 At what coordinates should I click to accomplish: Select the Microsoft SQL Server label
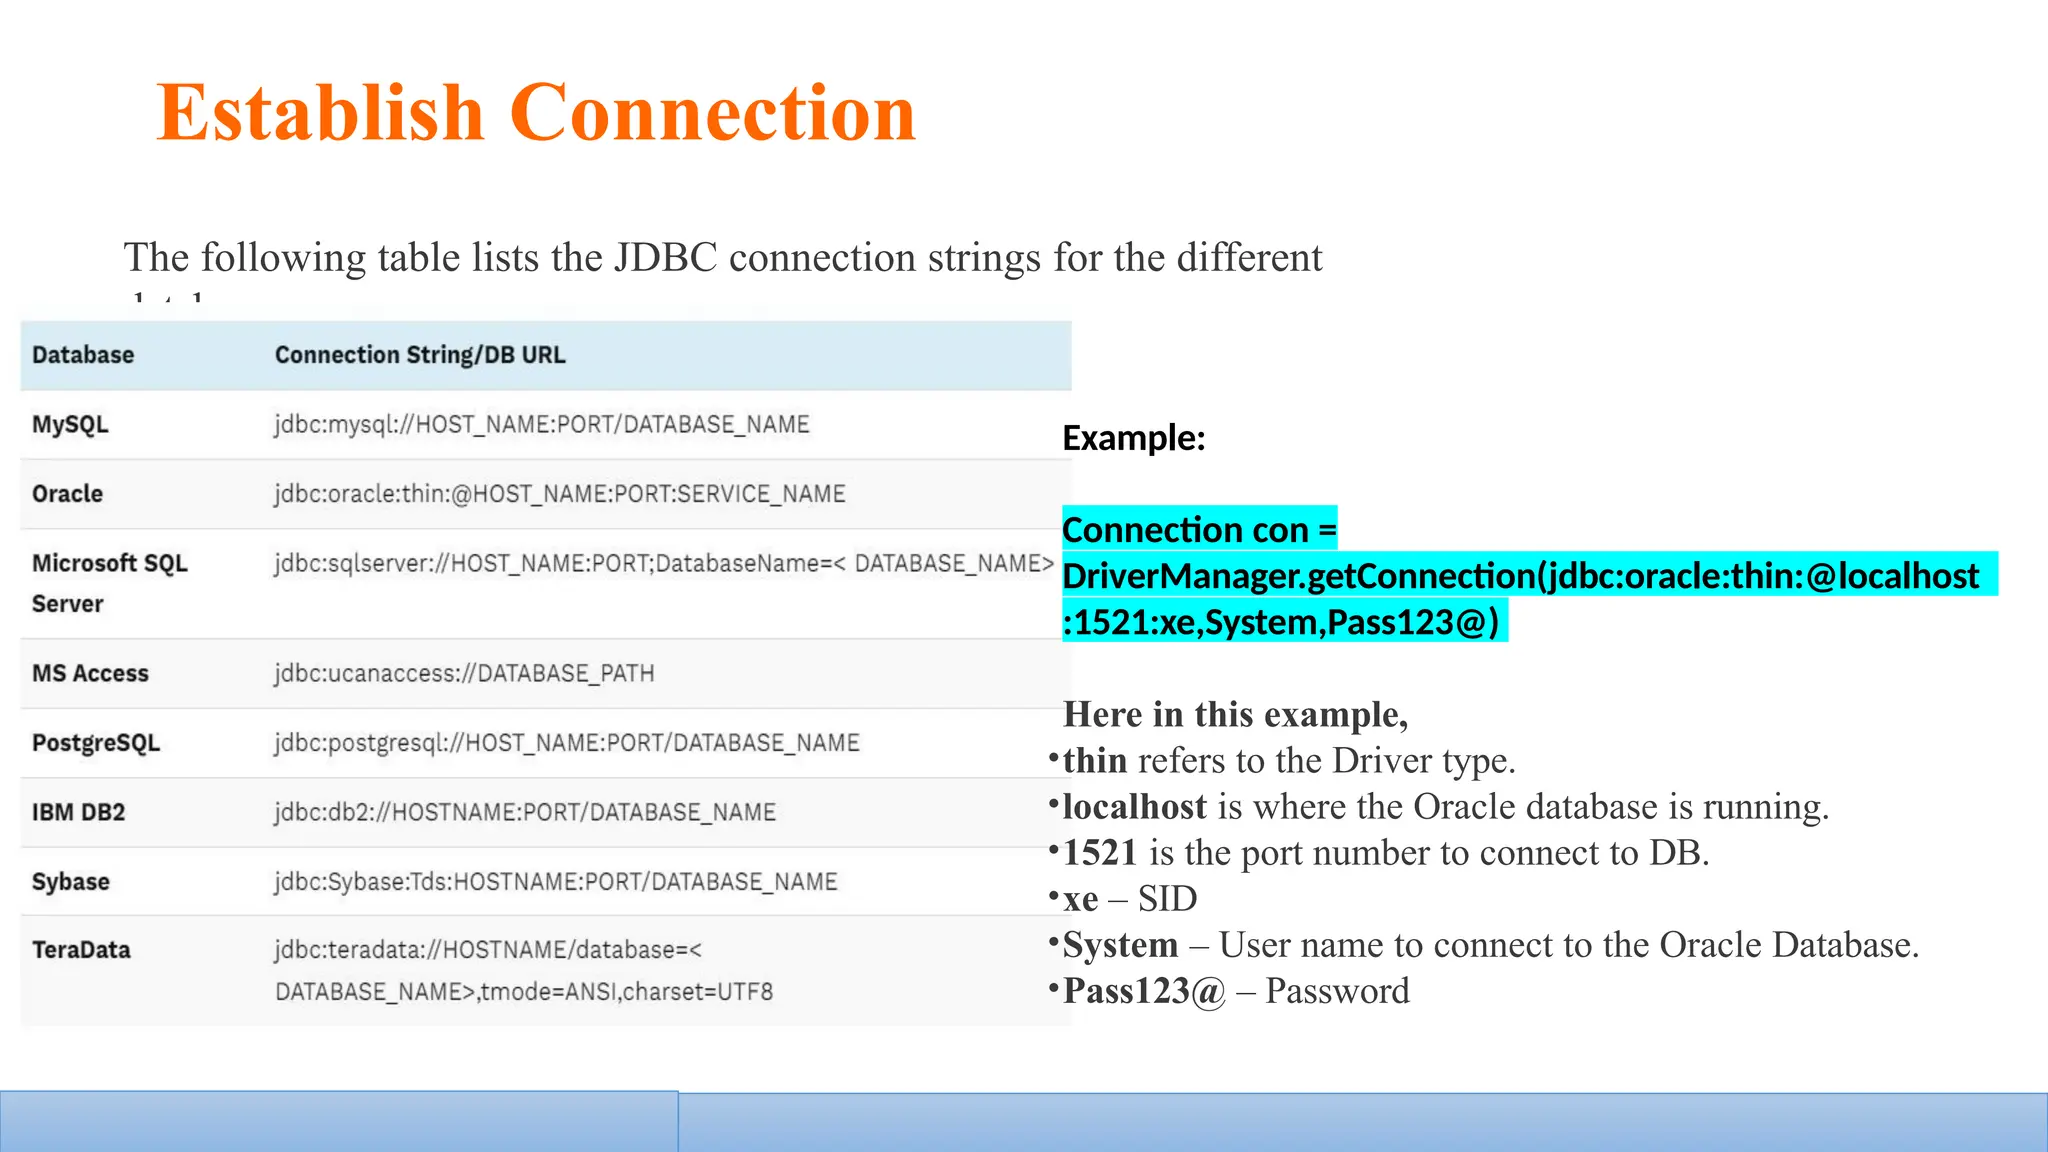(x=109, y=583)
